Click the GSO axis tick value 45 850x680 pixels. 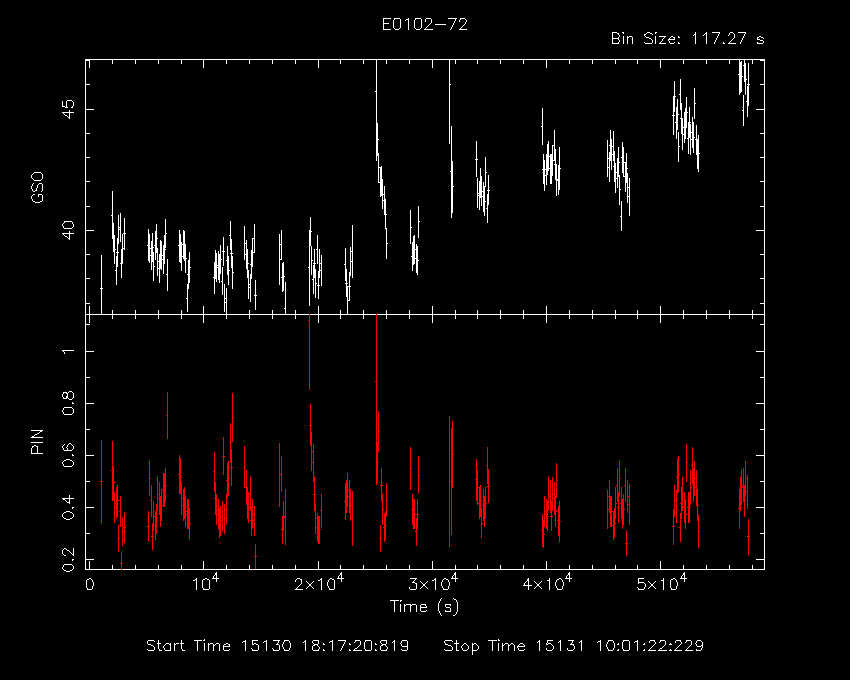(x=68, y=109)
